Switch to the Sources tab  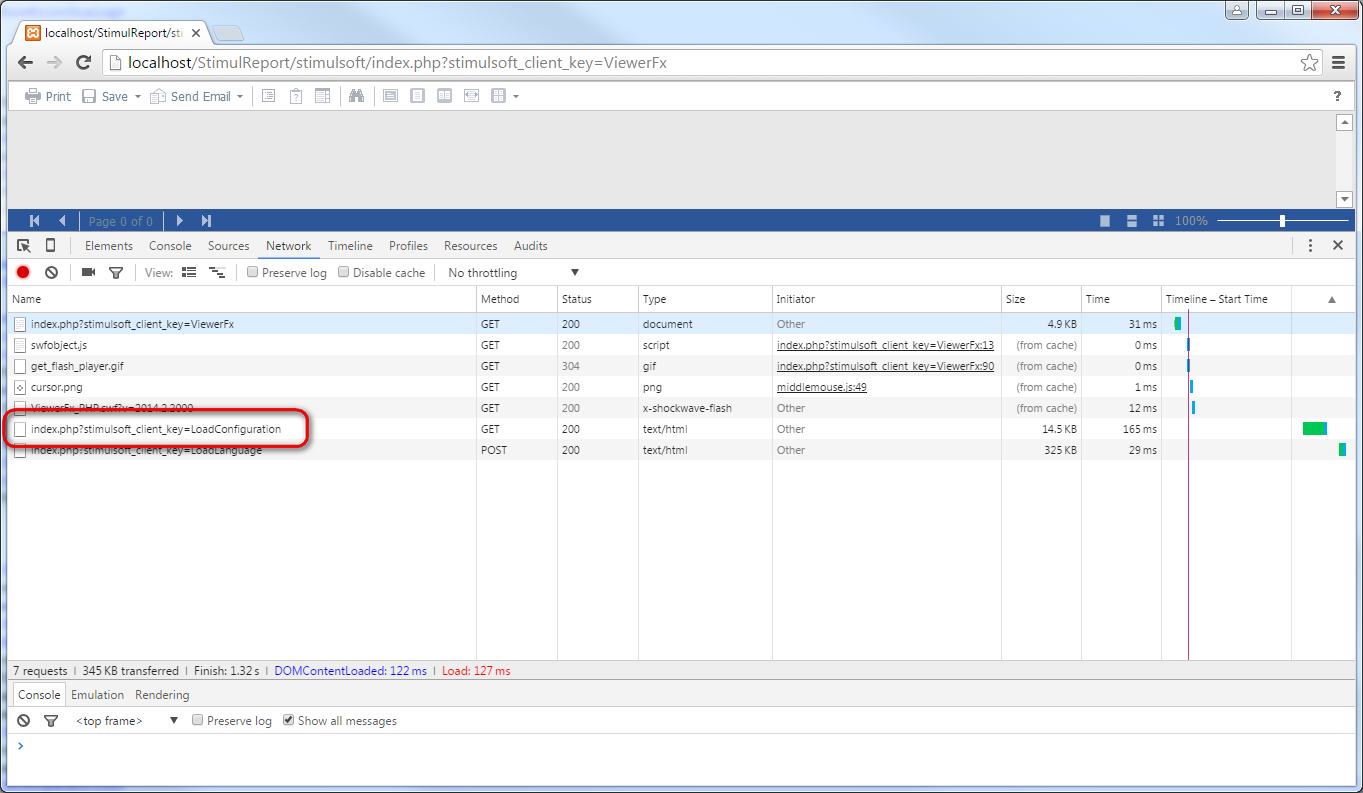pyautogui.click(x=229, y=246)
